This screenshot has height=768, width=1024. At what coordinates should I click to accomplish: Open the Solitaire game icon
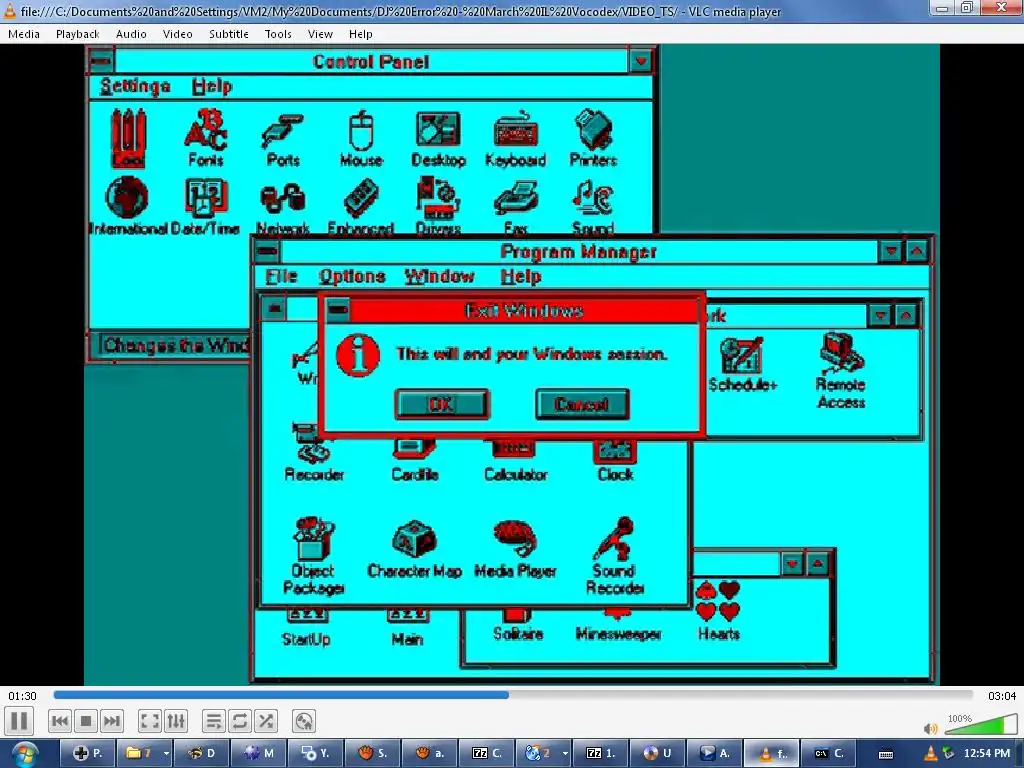[517, 624]
